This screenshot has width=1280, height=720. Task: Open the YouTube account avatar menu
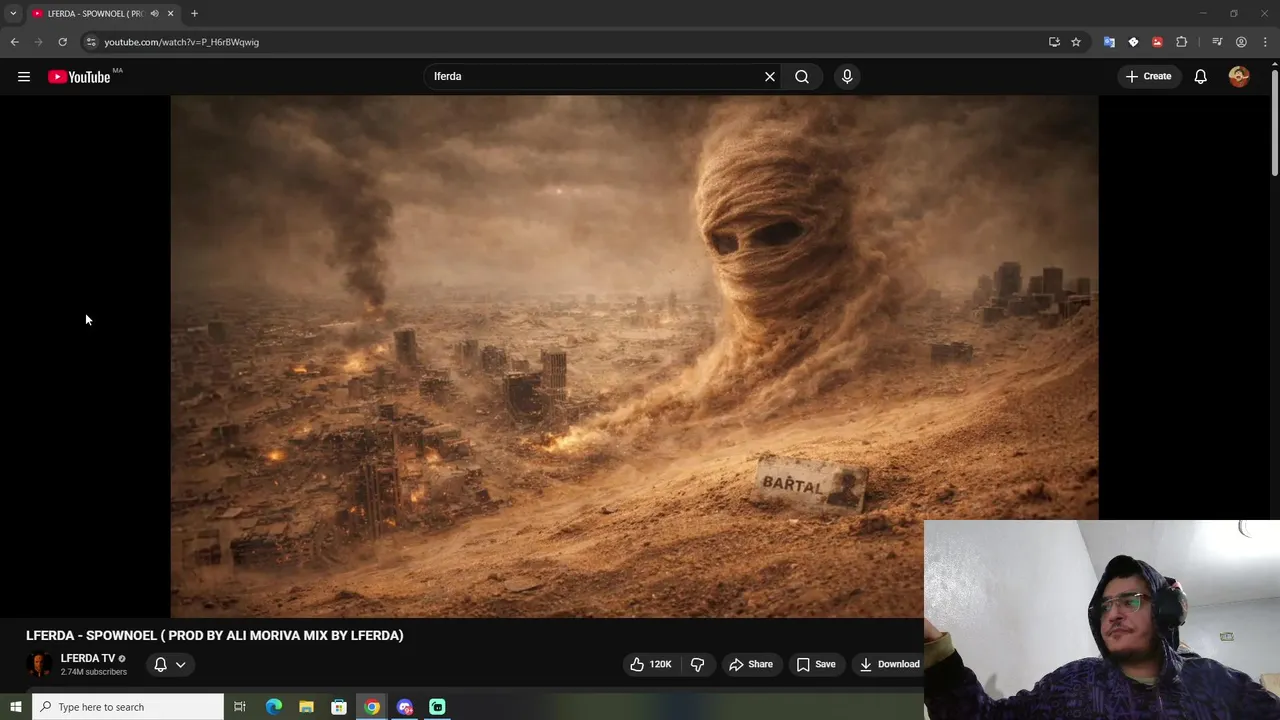coord(1239,76)
